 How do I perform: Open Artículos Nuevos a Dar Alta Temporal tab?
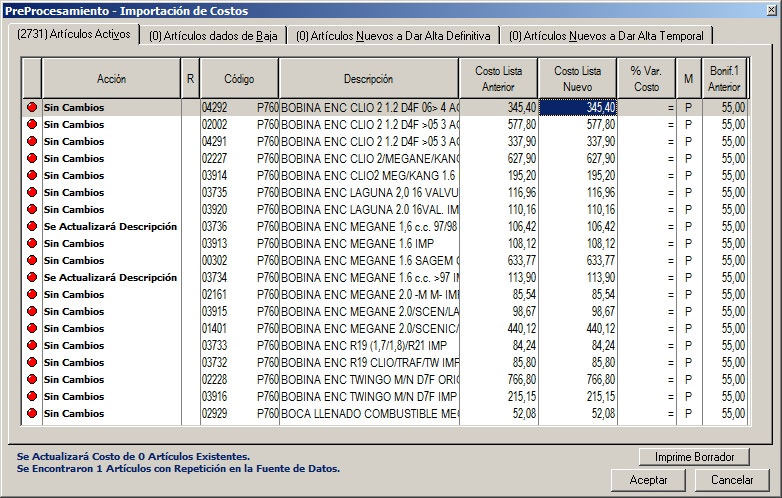tap(605, 36)
